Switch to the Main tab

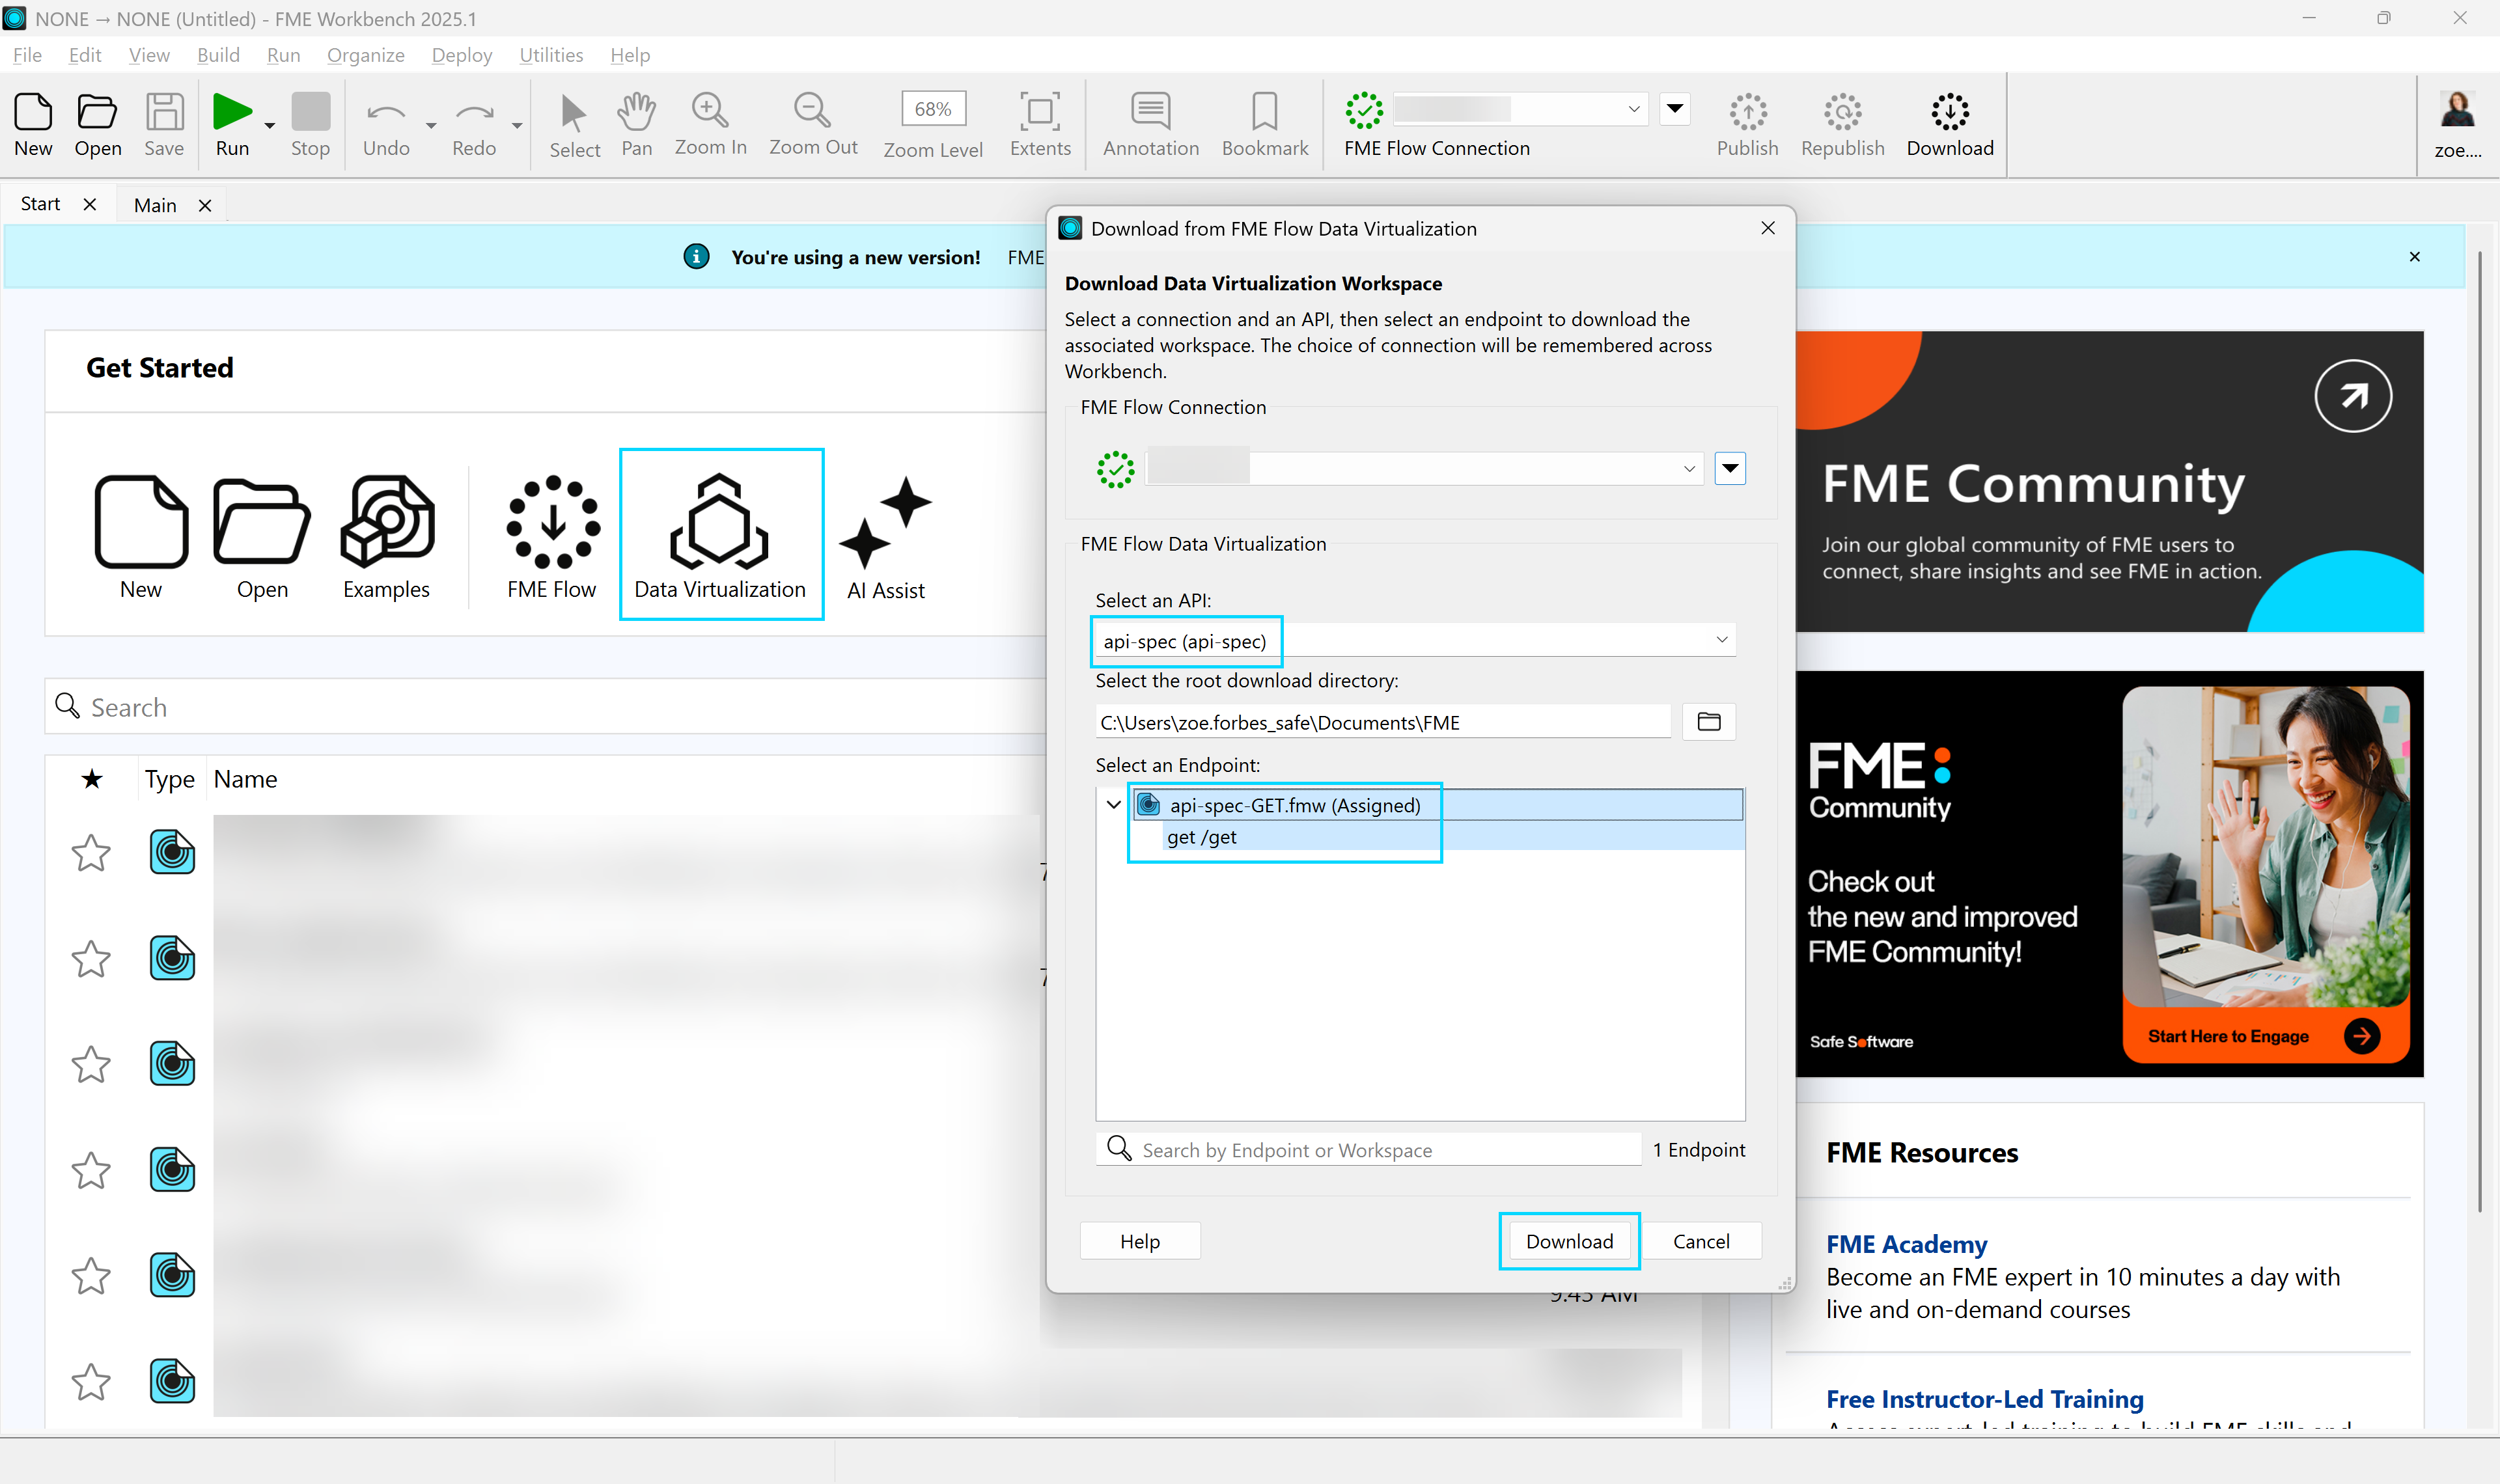[155, 205]
